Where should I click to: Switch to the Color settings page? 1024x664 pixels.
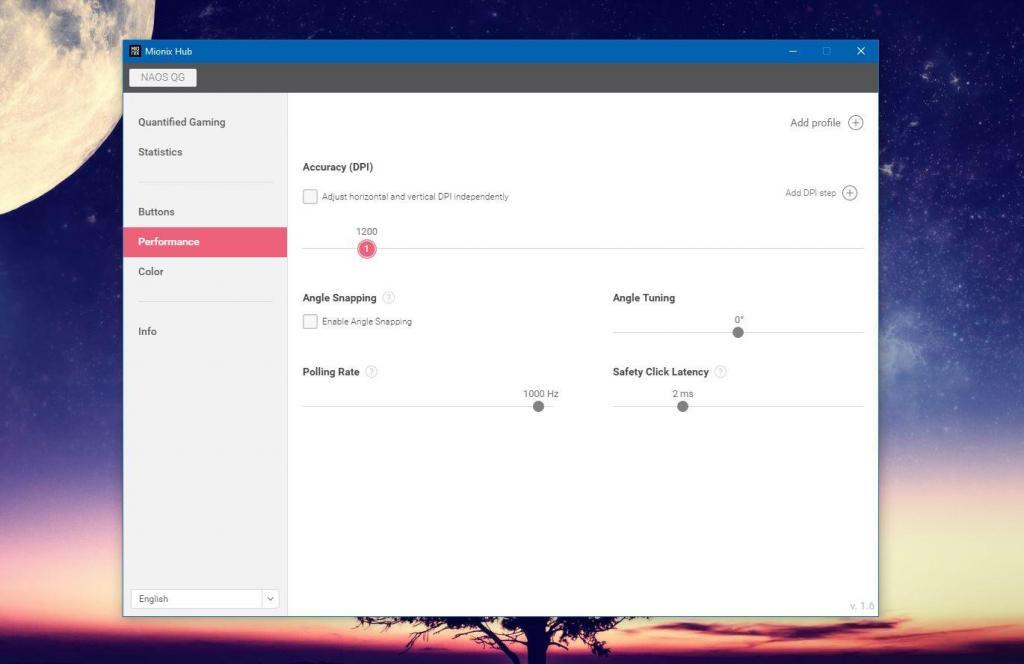pos(151,272)
